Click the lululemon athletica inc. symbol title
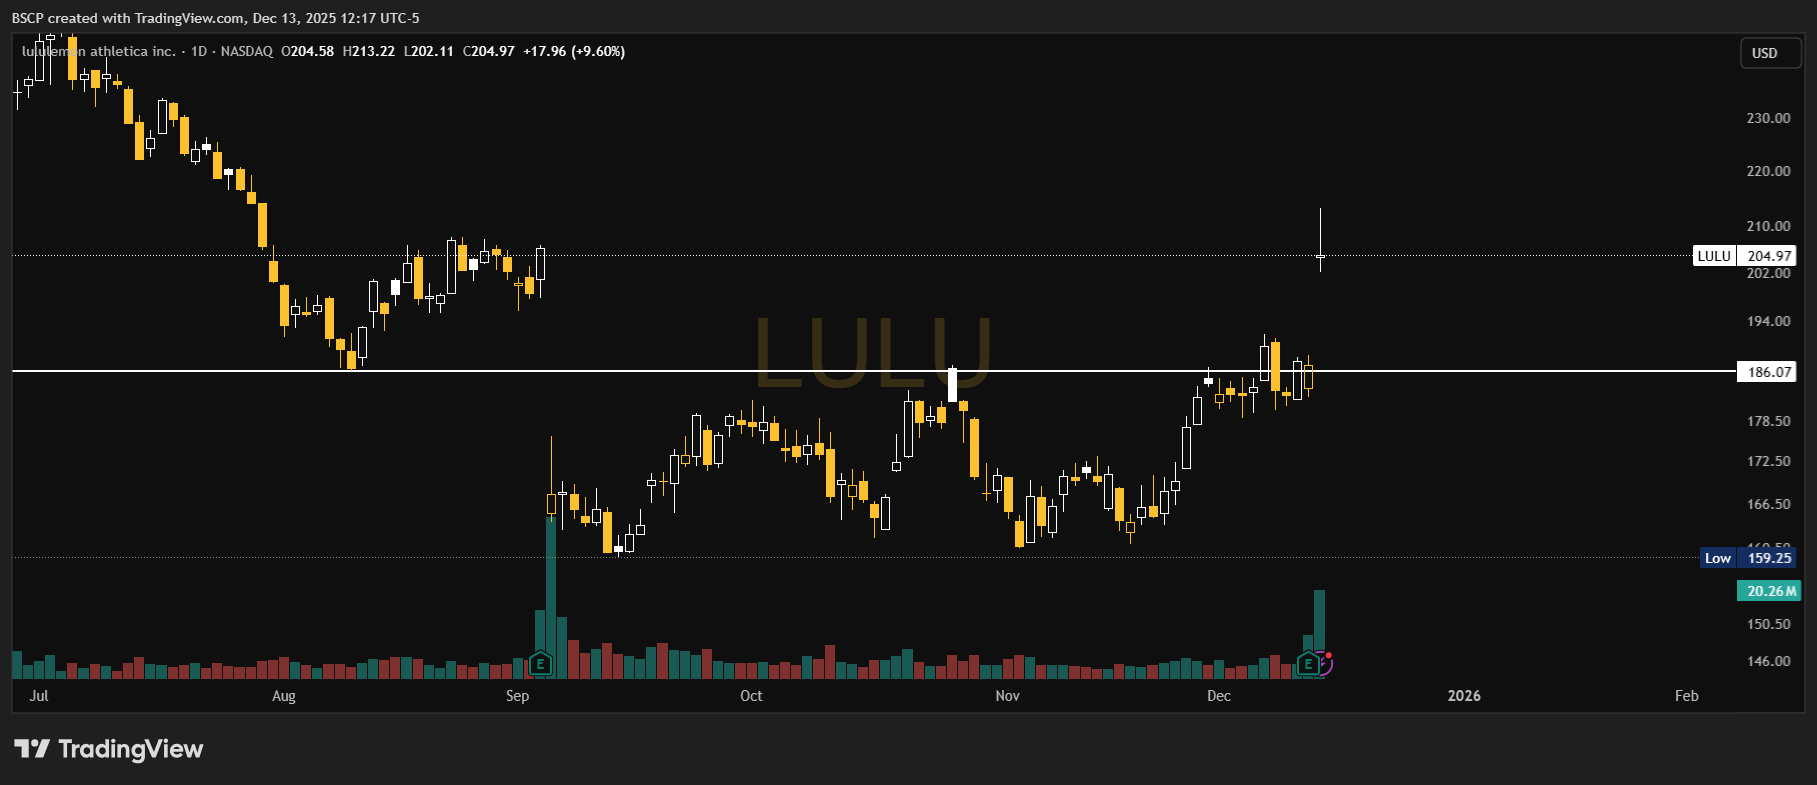1817x785 pixels. pyautogui.click(x=99, y=51)
